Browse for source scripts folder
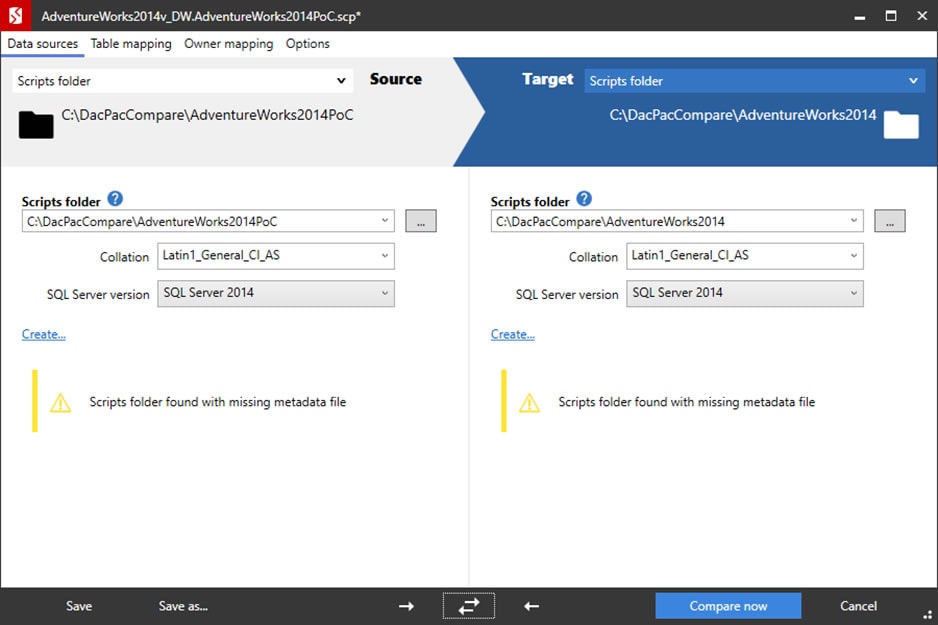938x625 pixels. click(x=421, y=221)
